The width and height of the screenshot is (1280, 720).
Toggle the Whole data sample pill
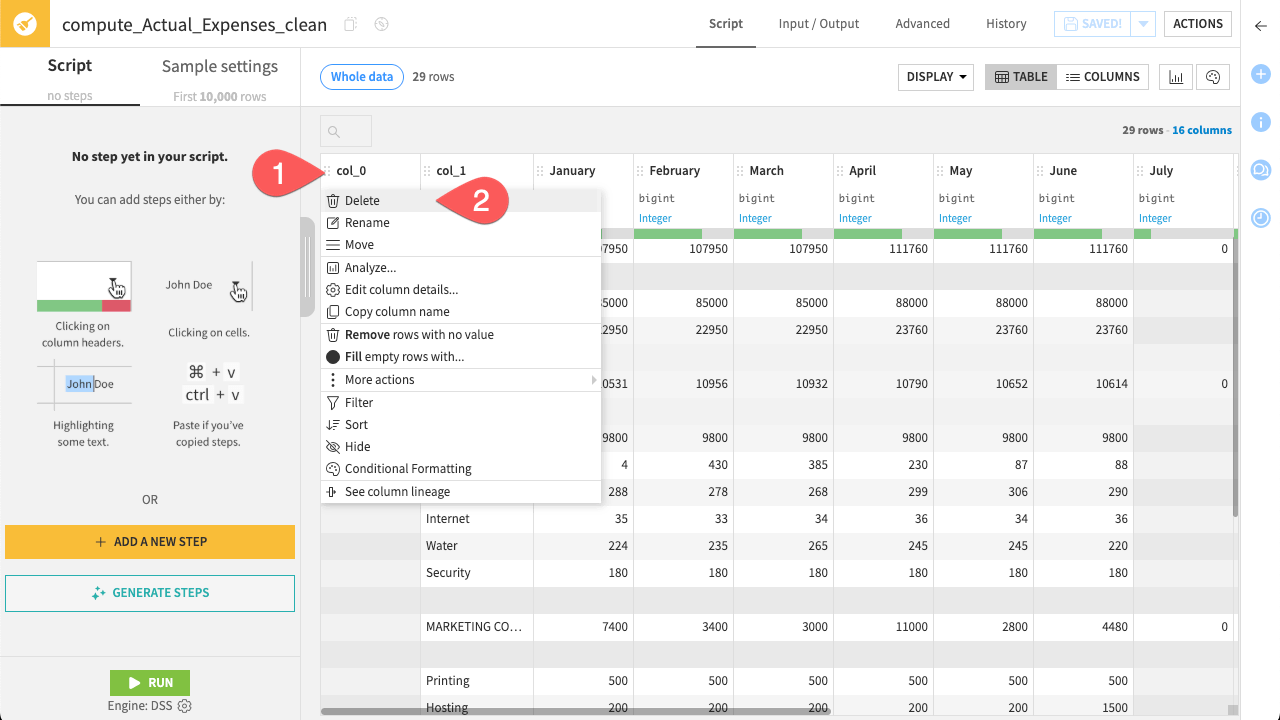[x=361, y=76]
